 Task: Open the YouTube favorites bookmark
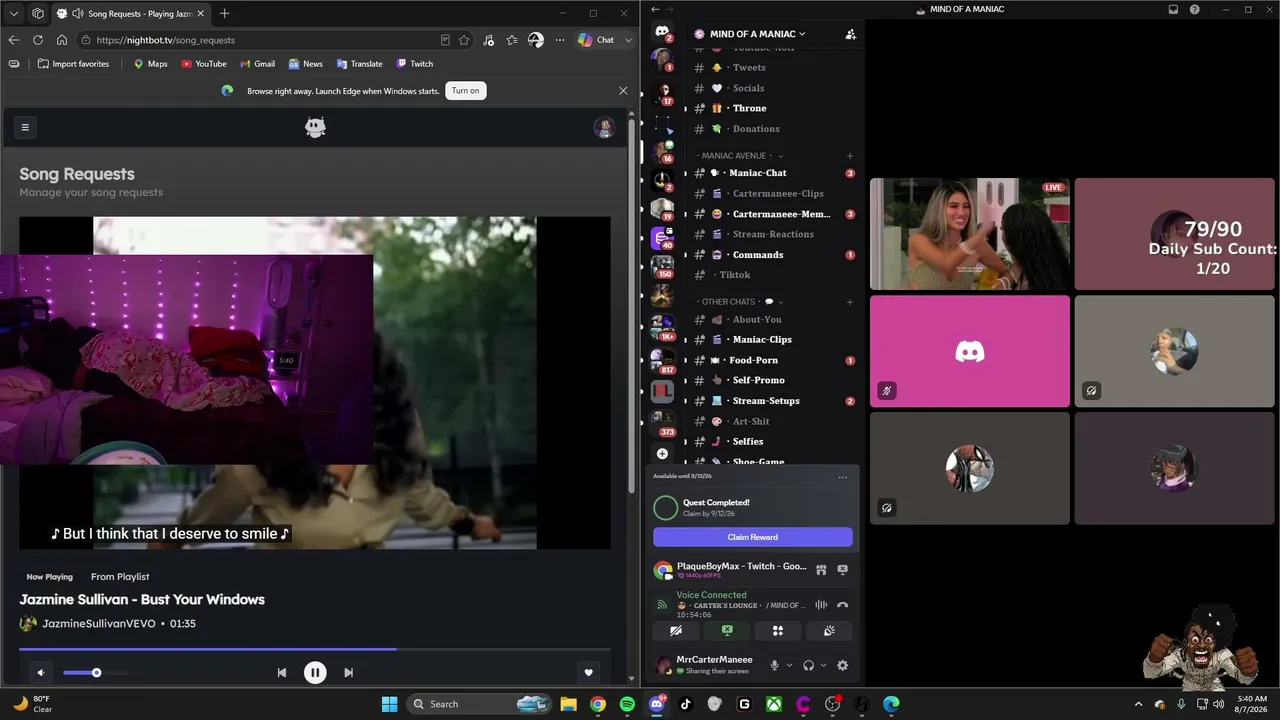point(204,64)
